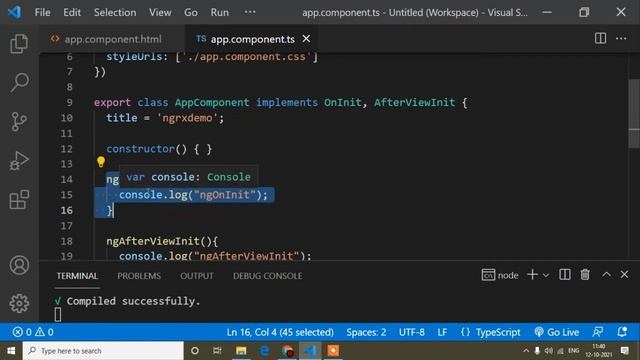
Task: Switch to the TERMINAL panel tab
Action: [77, 276]
